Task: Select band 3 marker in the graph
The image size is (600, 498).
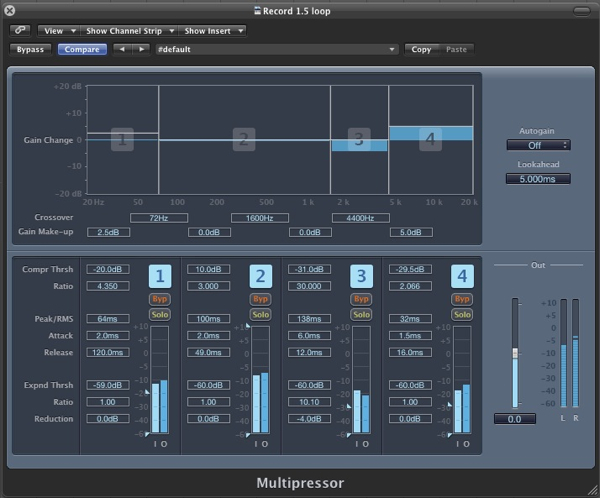Action: coord(359,139)
